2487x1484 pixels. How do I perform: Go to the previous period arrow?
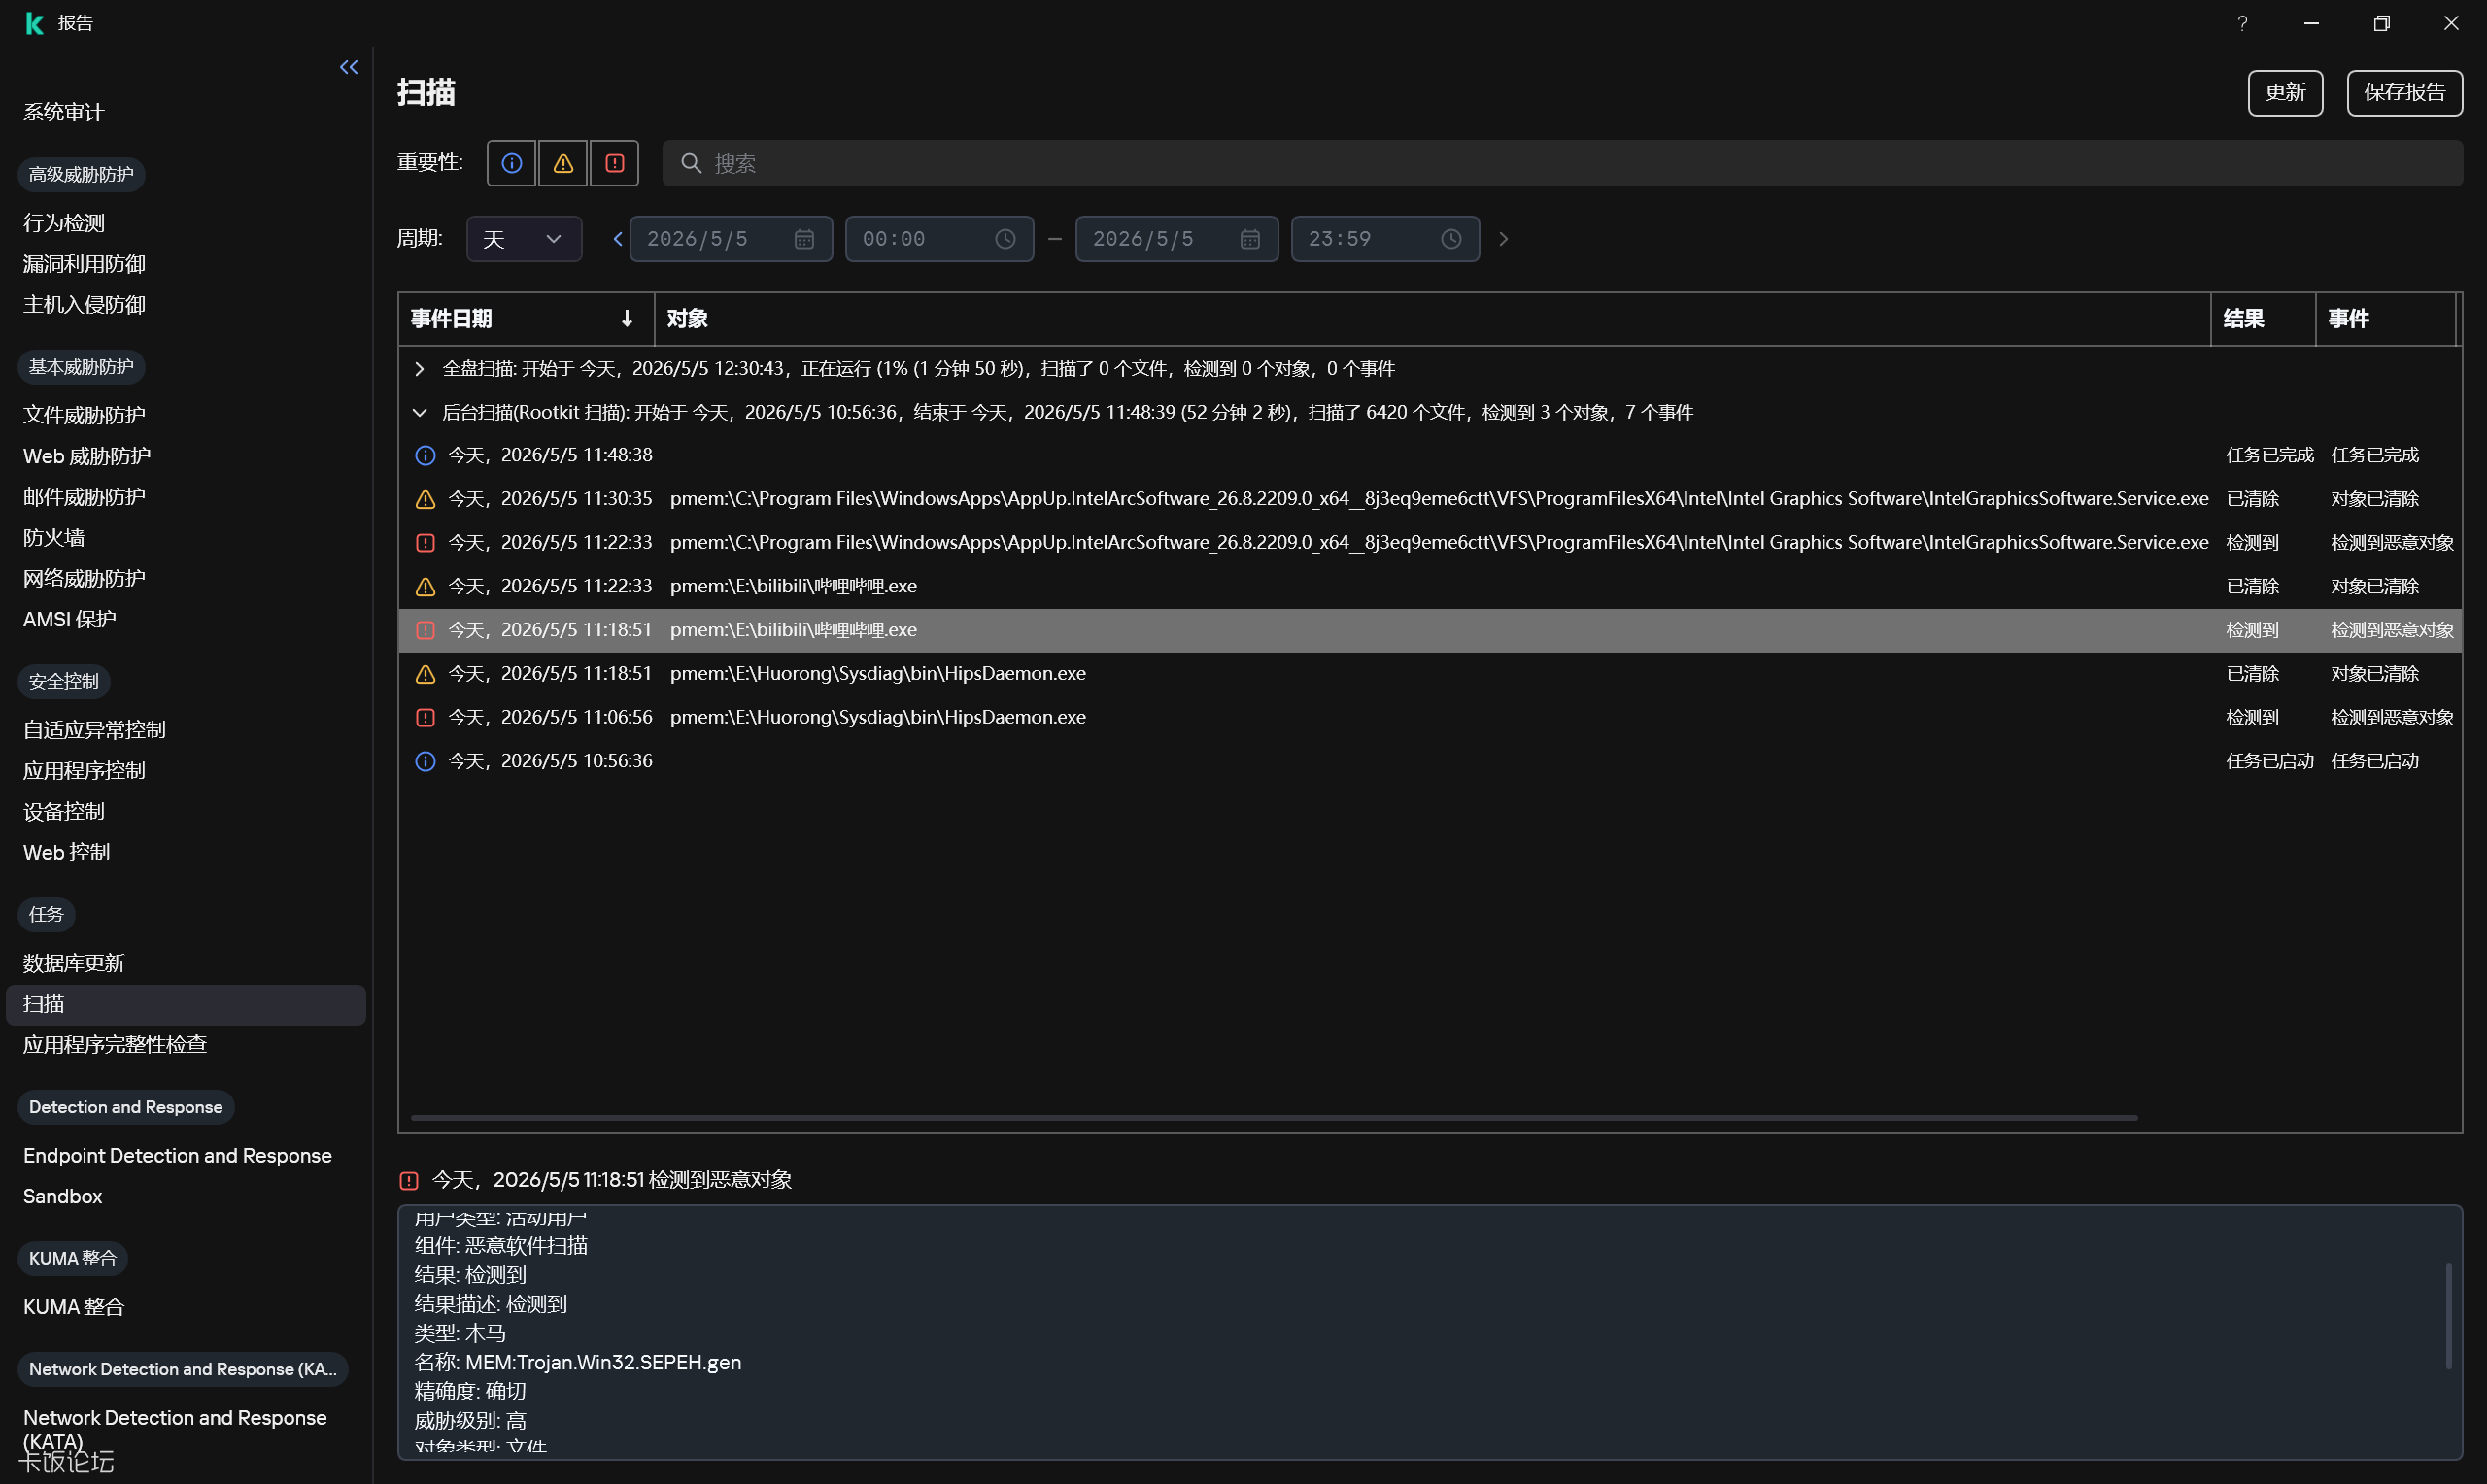click(617, 239)
